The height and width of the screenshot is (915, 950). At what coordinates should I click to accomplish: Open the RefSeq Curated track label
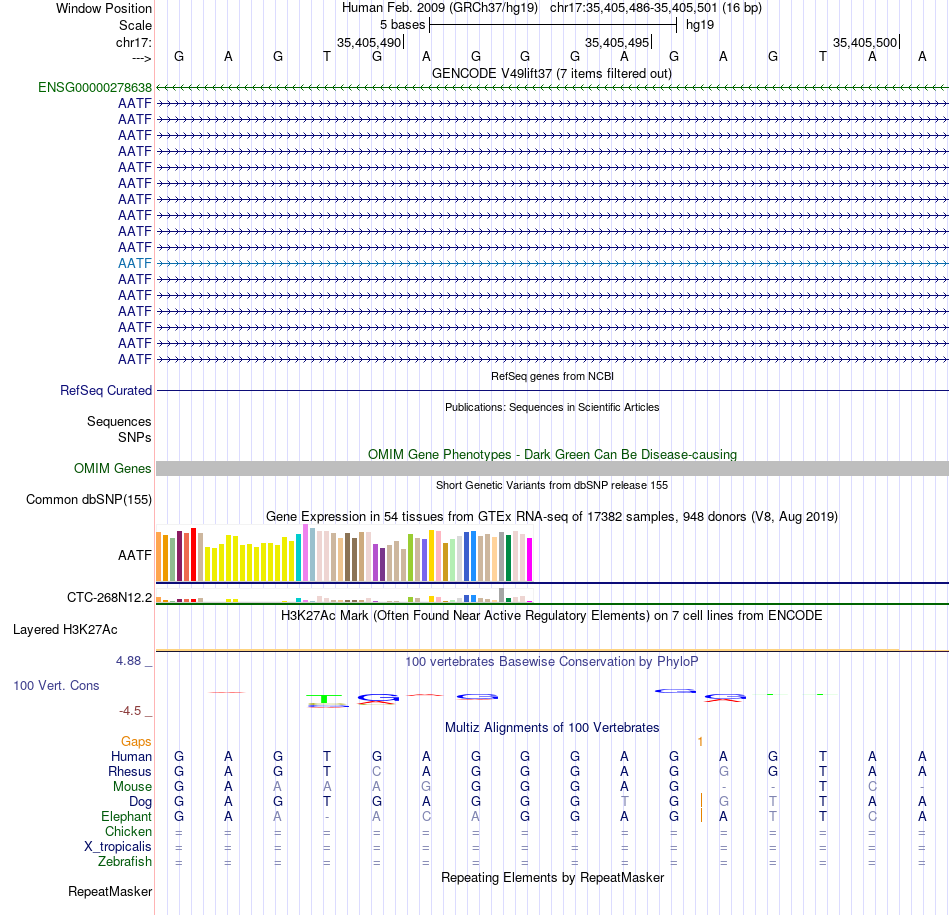(105, 390)
